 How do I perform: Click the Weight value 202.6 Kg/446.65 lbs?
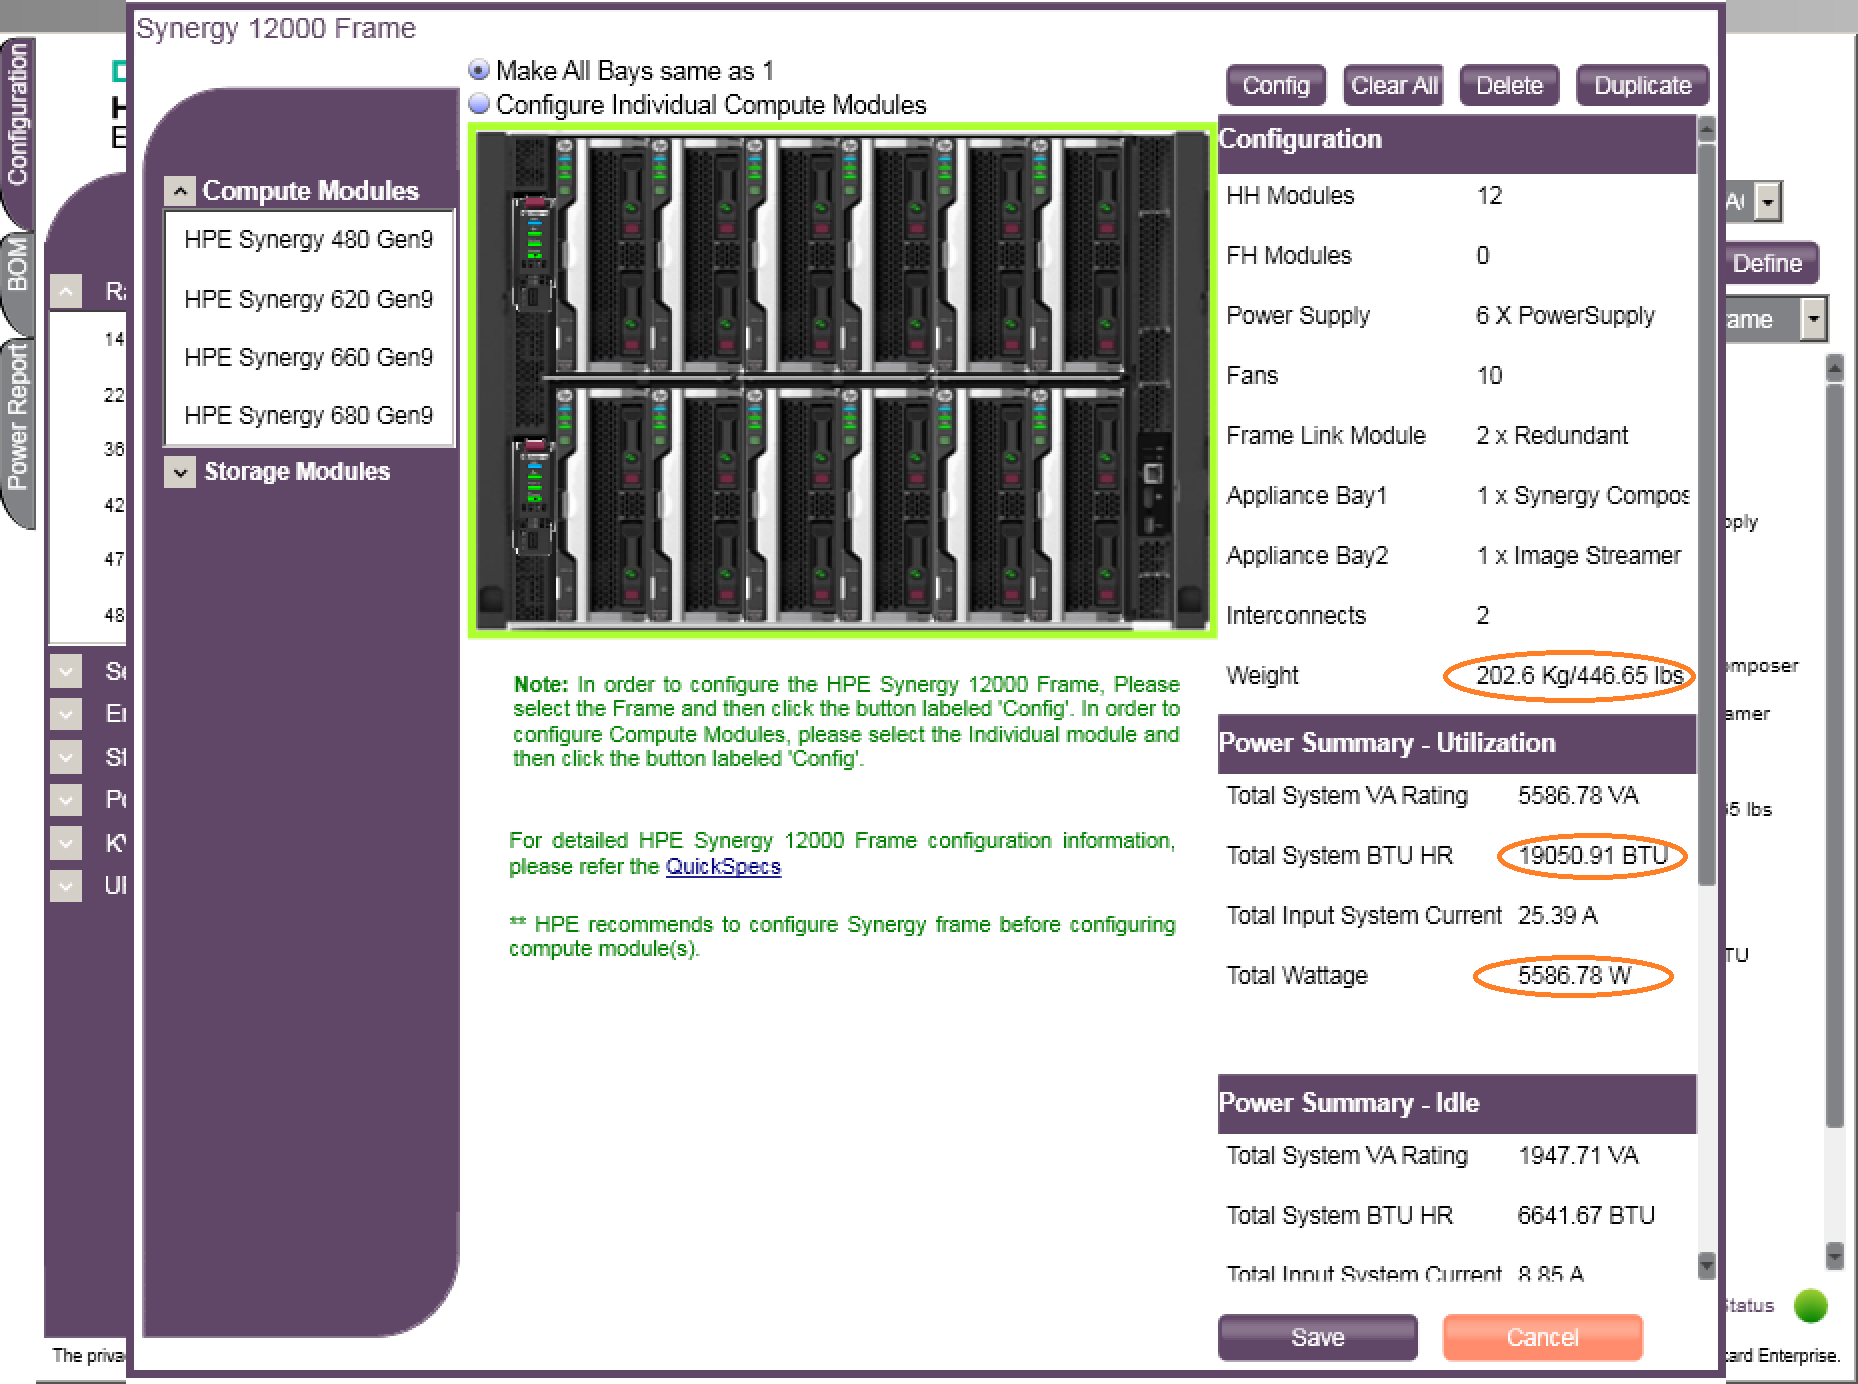coord(1579,675)
